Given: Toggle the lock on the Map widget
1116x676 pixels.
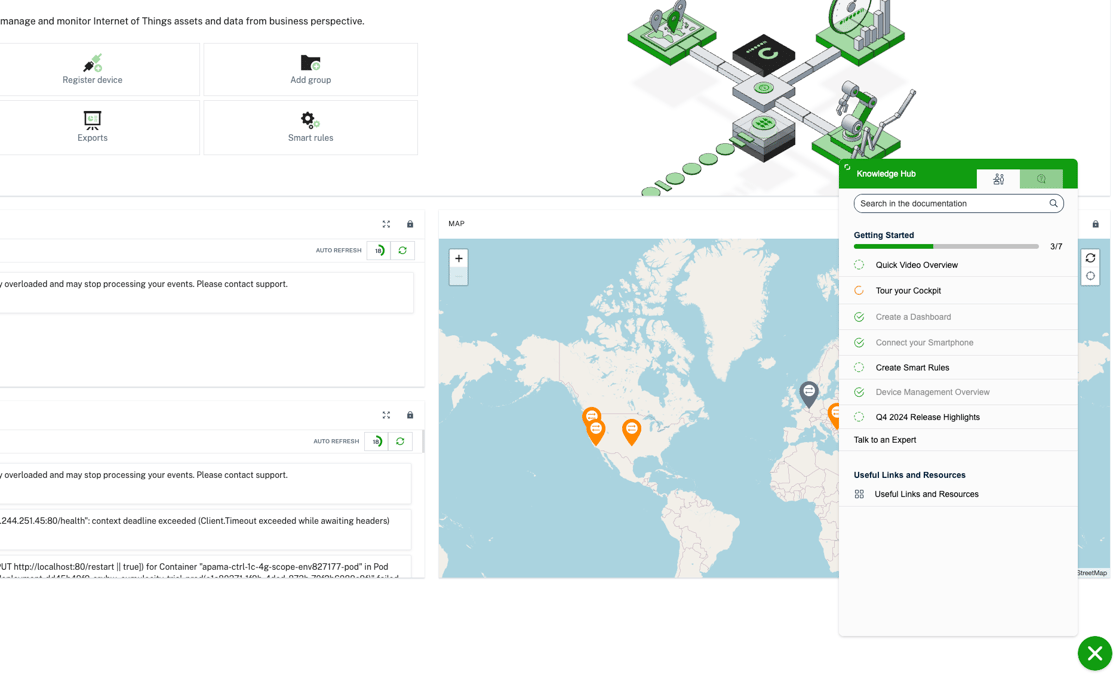Looking at the screenshot, I should (1095, 224).
